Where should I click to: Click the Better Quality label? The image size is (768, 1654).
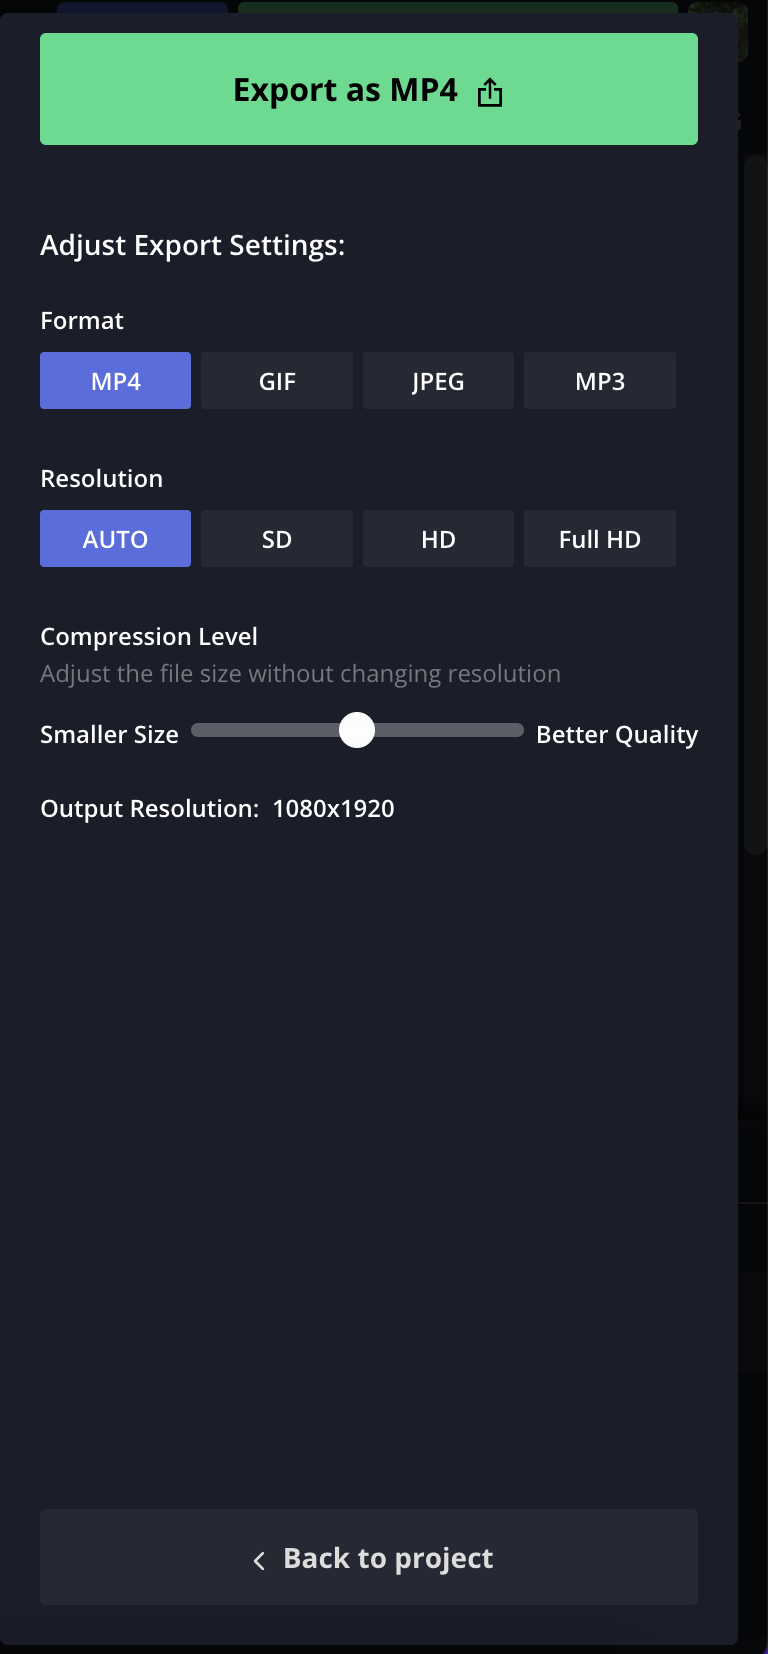tap(617, 735)
